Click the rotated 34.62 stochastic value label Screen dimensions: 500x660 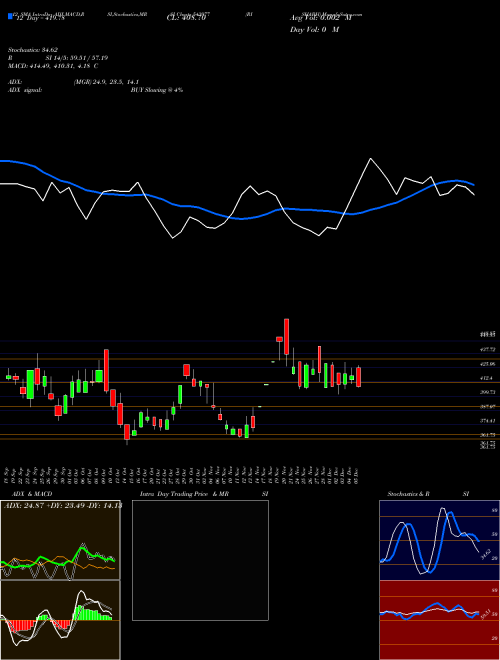(x=485, y=554)
